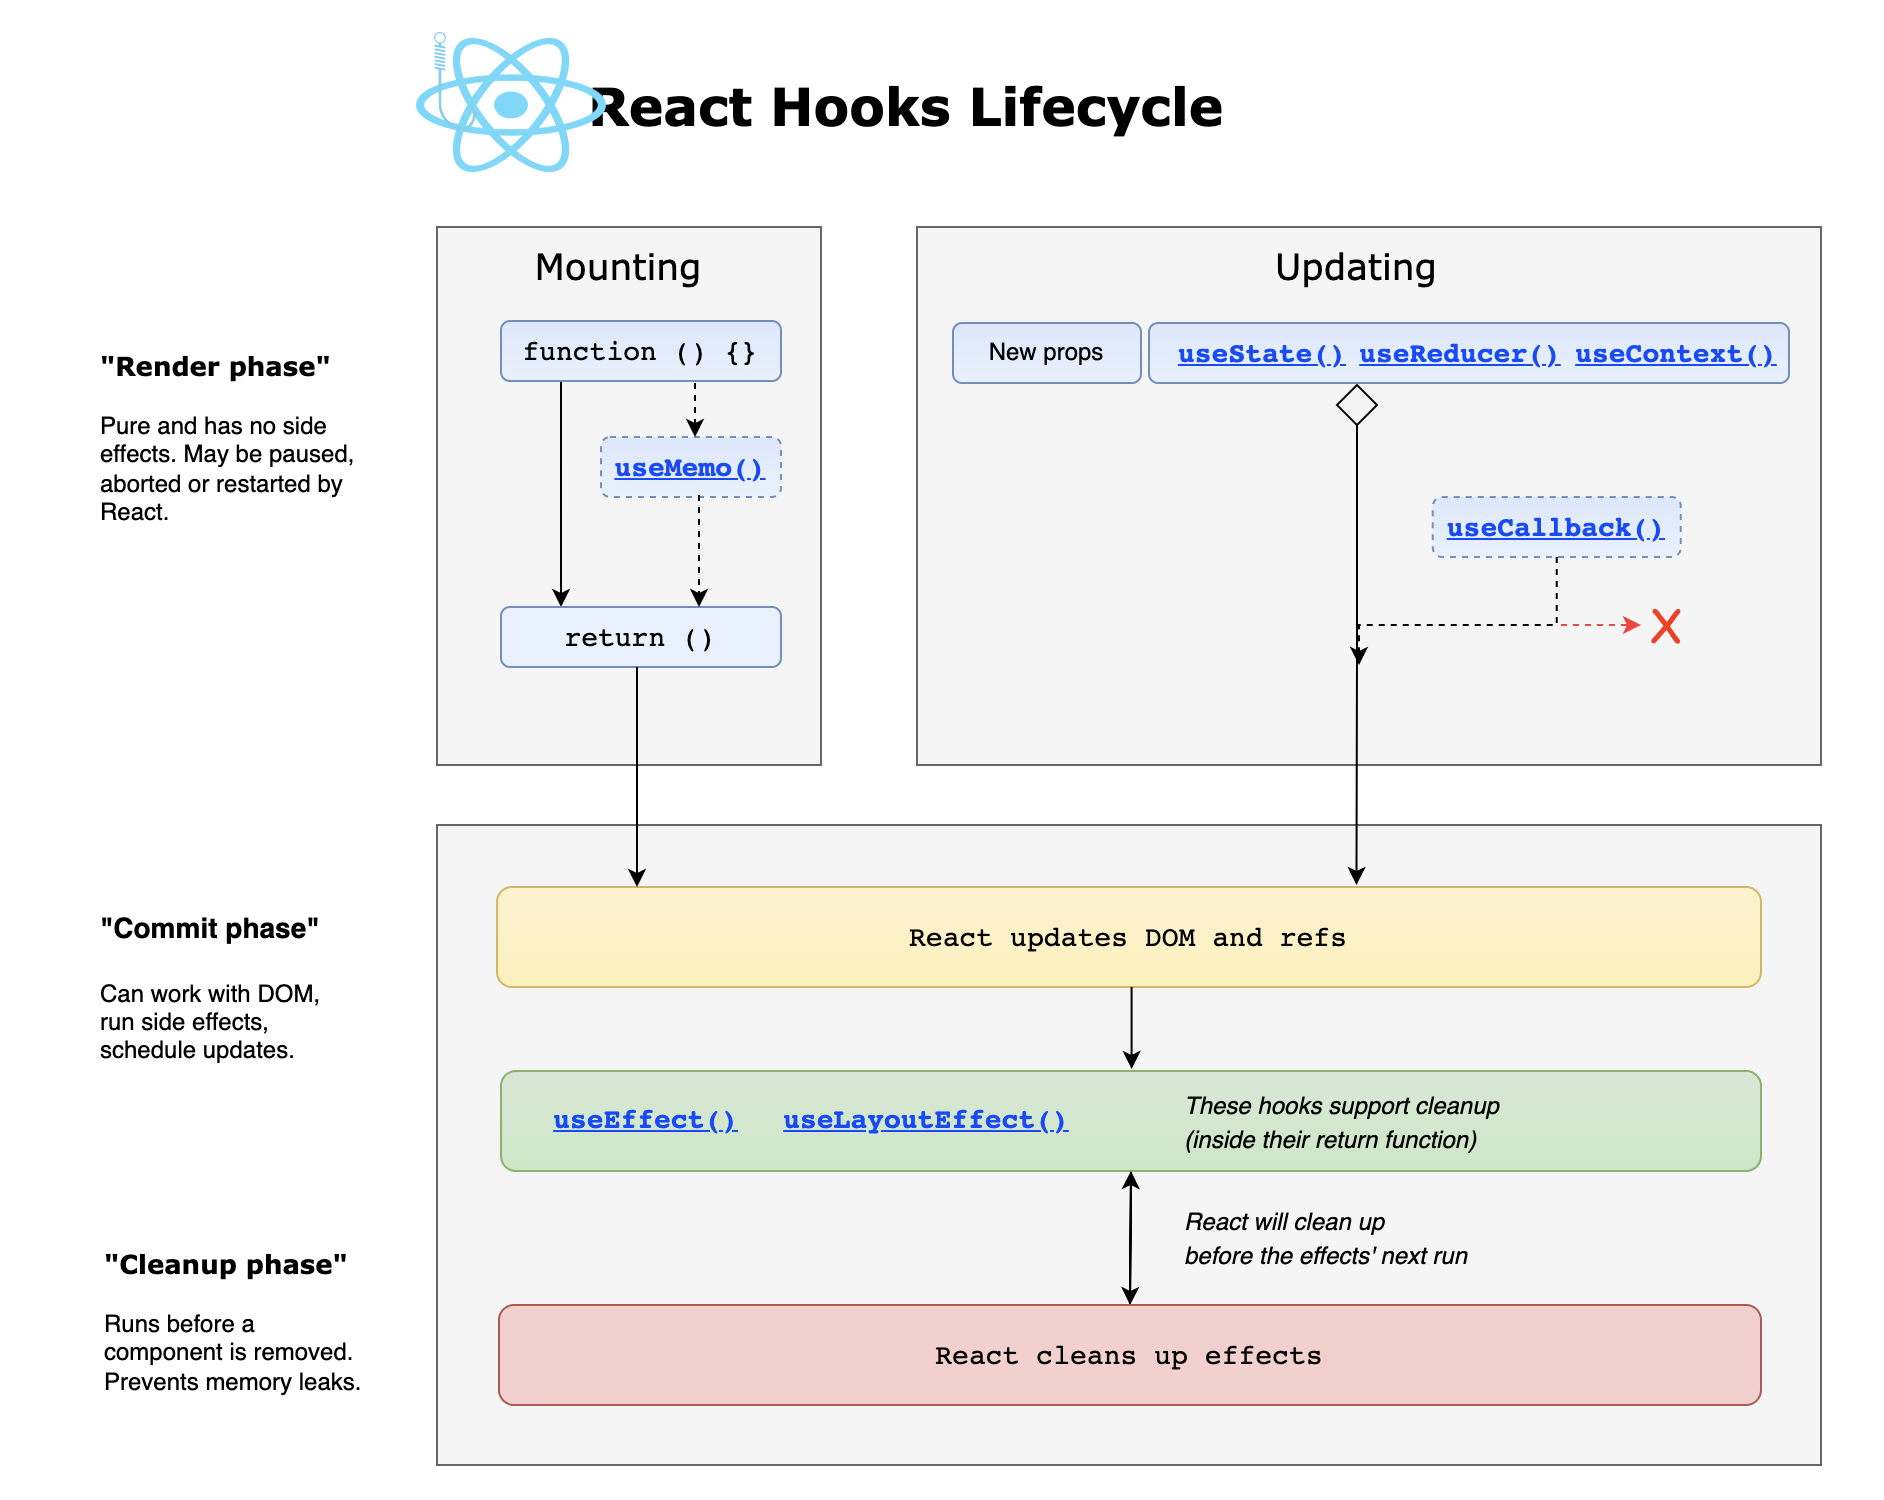This screenshot has width=1884, height=1500.
Task: Open the useMemo() link
Action: pos(689,468)
